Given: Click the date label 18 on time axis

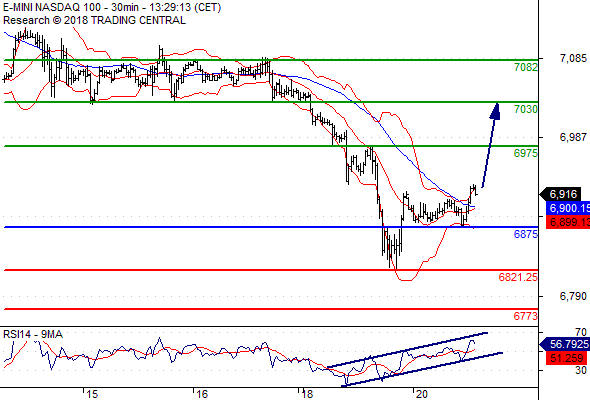Looking at the screenshot, I should tap(307, 394).
